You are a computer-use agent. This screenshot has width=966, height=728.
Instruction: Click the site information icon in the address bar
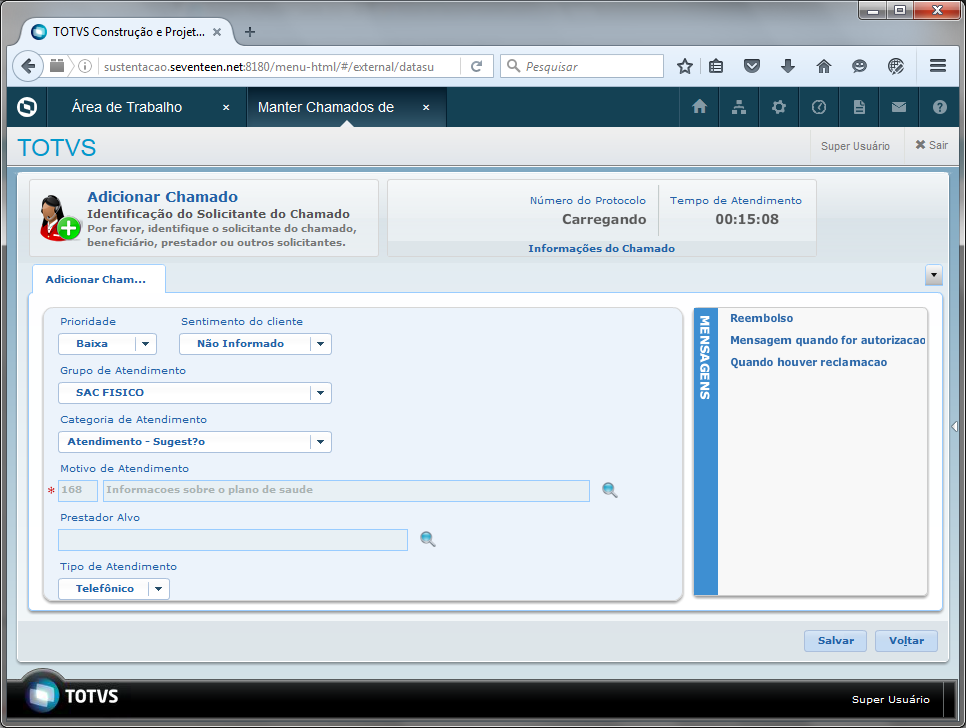tap(85, 66)
